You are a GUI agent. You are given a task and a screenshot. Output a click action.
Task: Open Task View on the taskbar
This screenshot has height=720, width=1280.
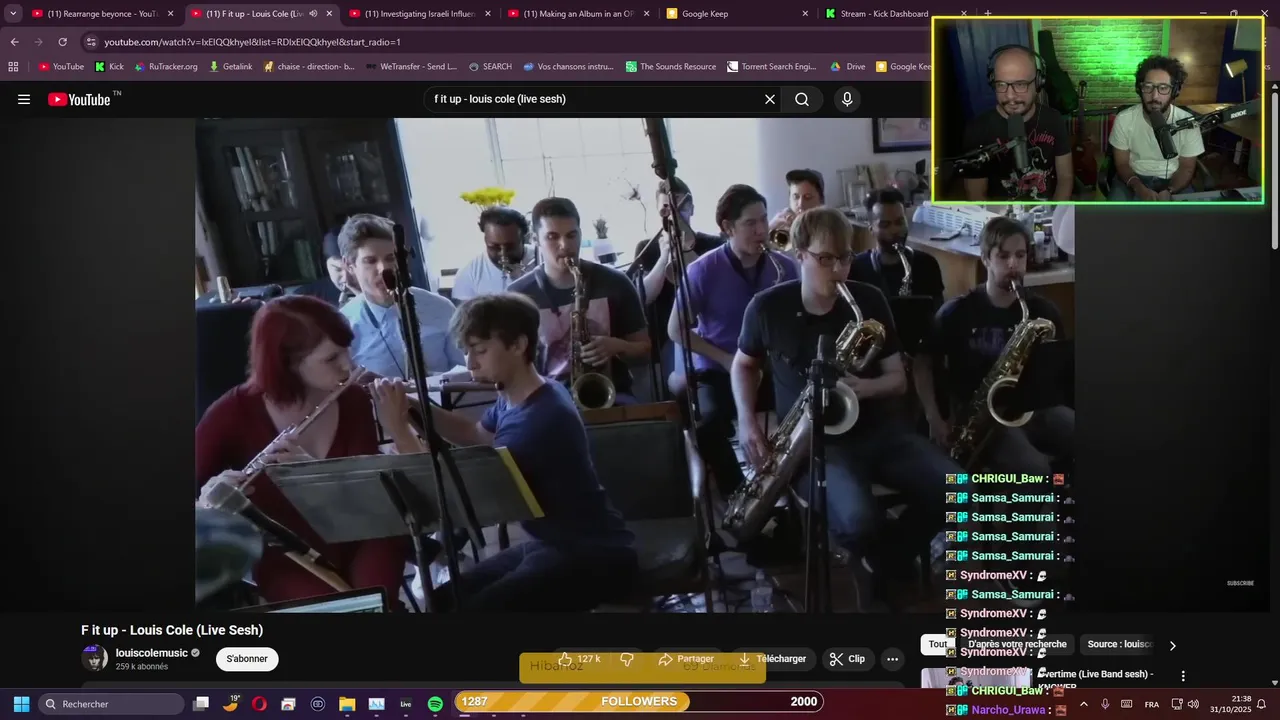pyautogui.click(x=201, y=704)
